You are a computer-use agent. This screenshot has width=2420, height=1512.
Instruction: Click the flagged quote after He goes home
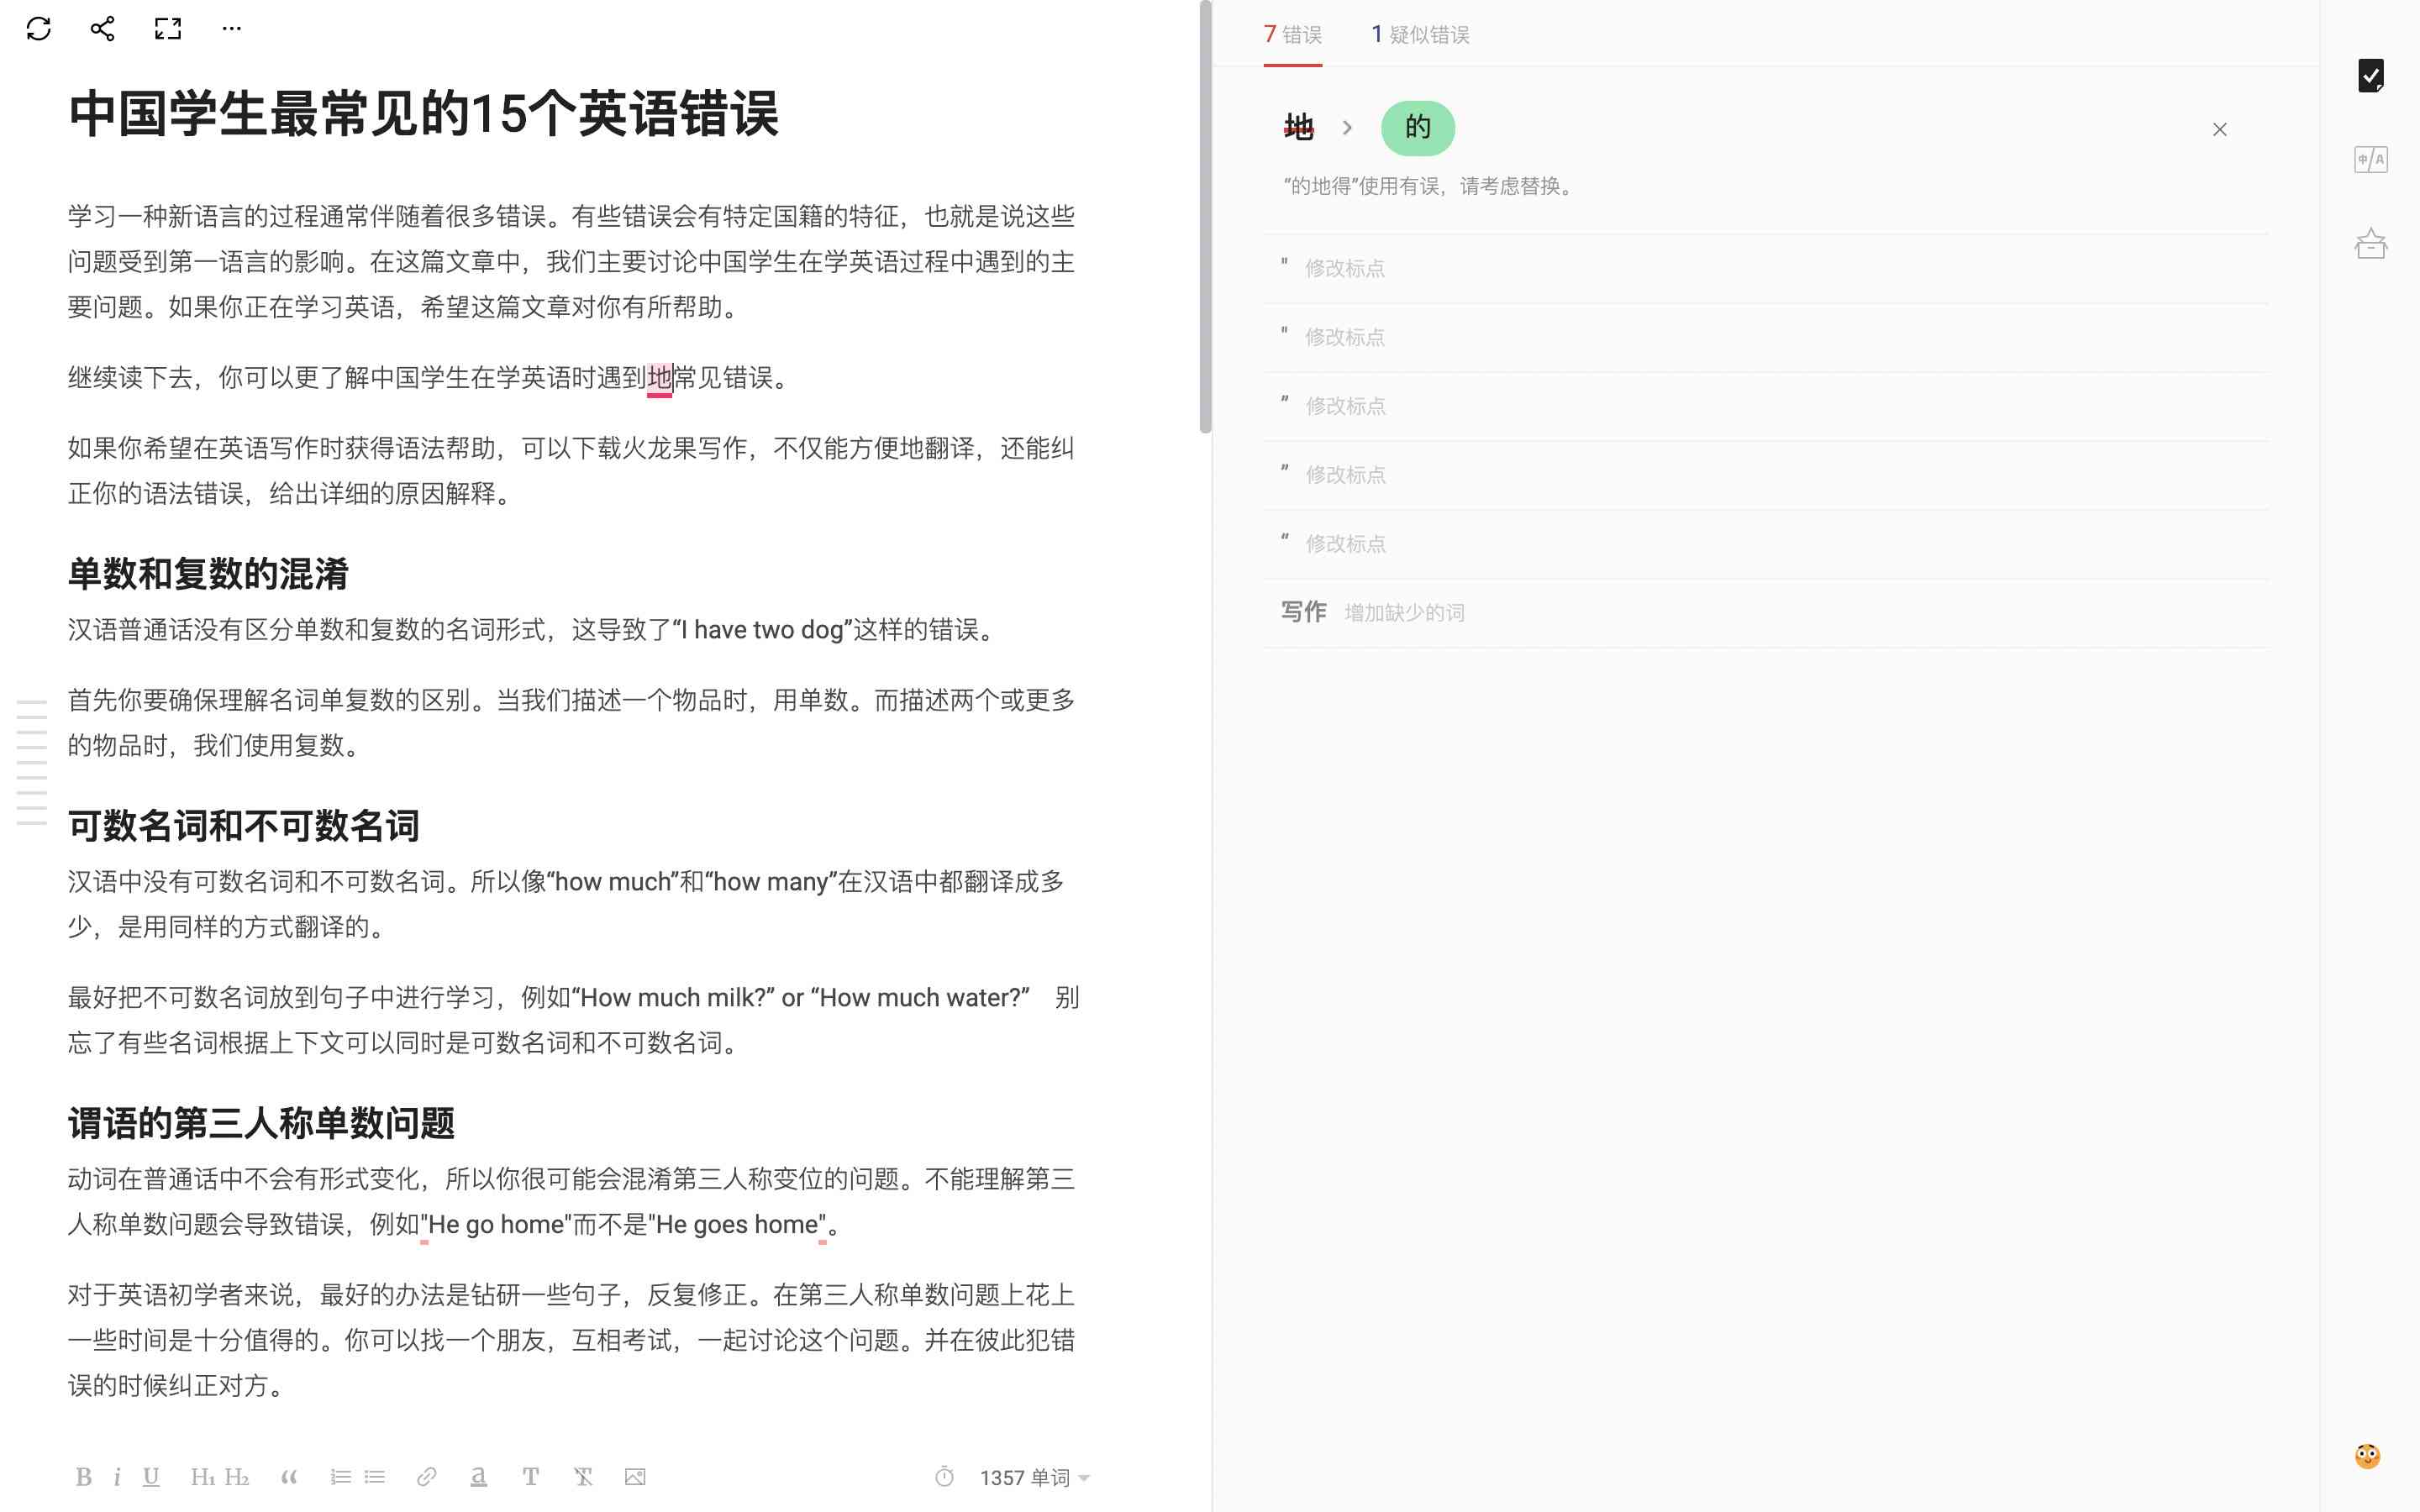point(822,1226)
